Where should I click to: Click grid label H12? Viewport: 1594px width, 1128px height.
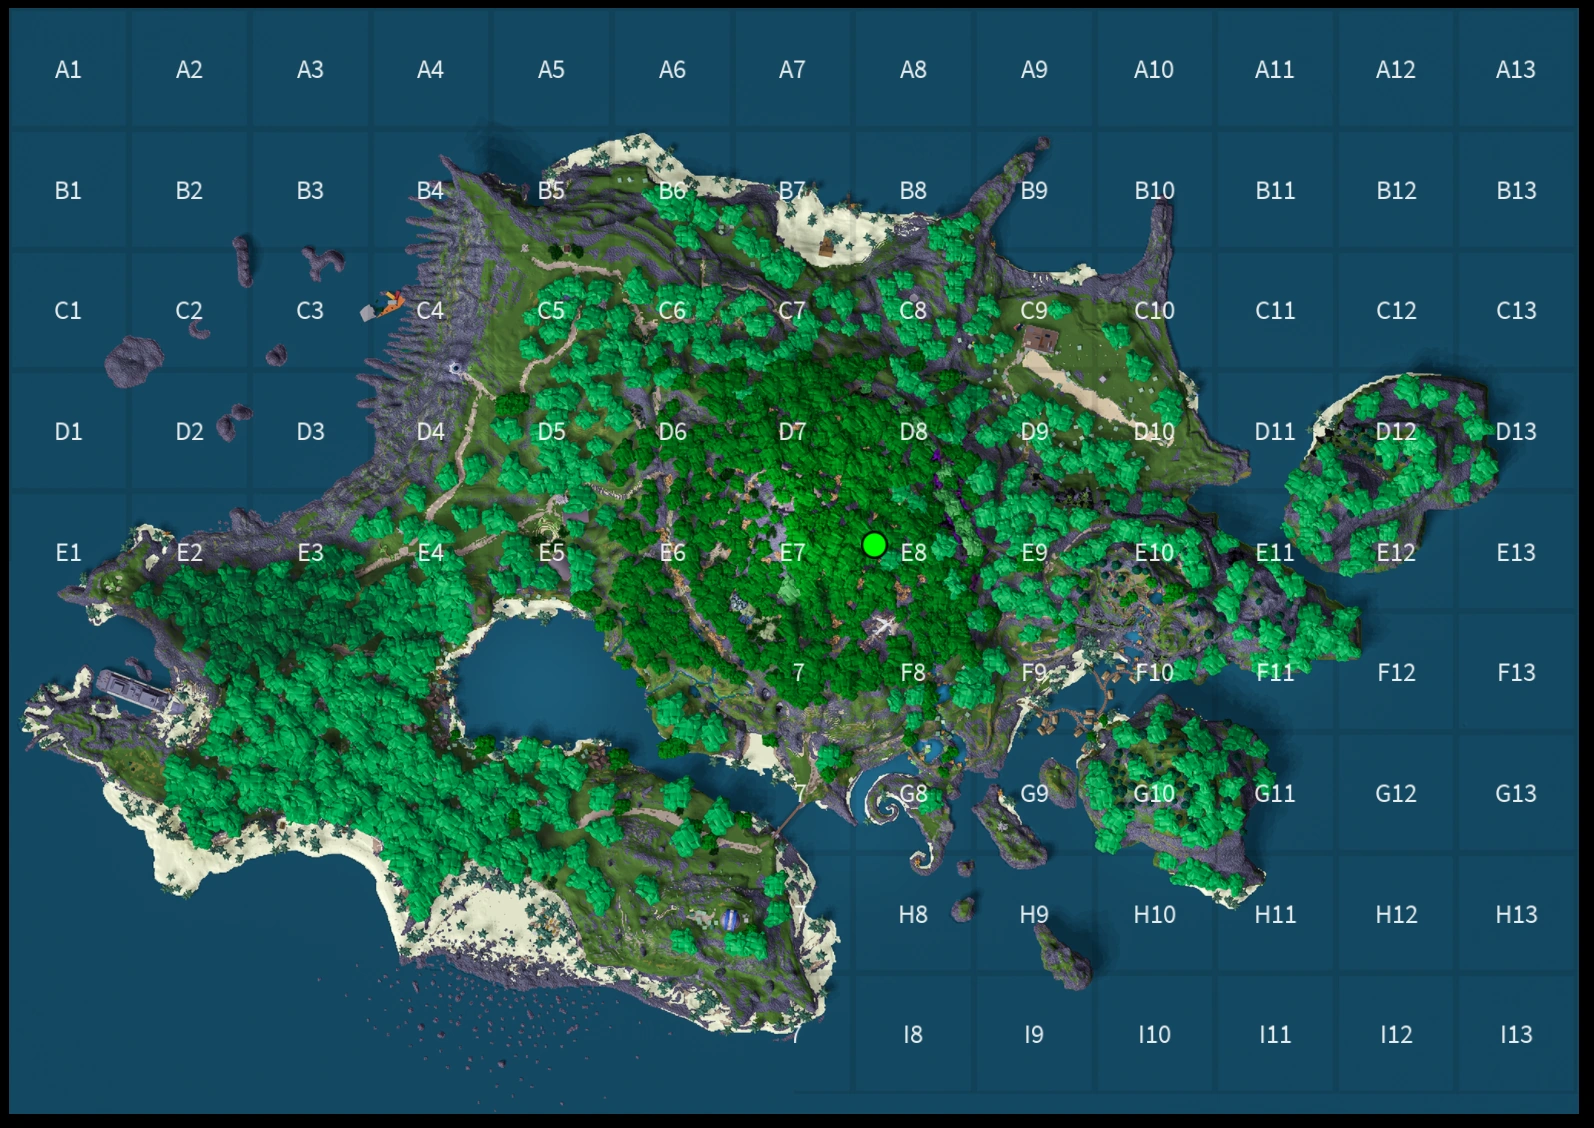coord(1396,915)
